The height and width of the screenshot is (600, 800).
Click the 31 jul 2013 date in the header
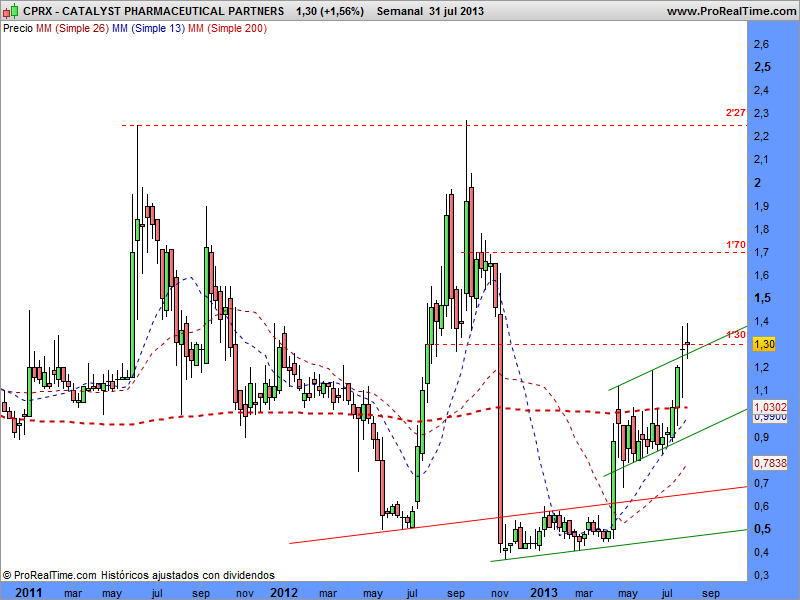coord(457,11)
